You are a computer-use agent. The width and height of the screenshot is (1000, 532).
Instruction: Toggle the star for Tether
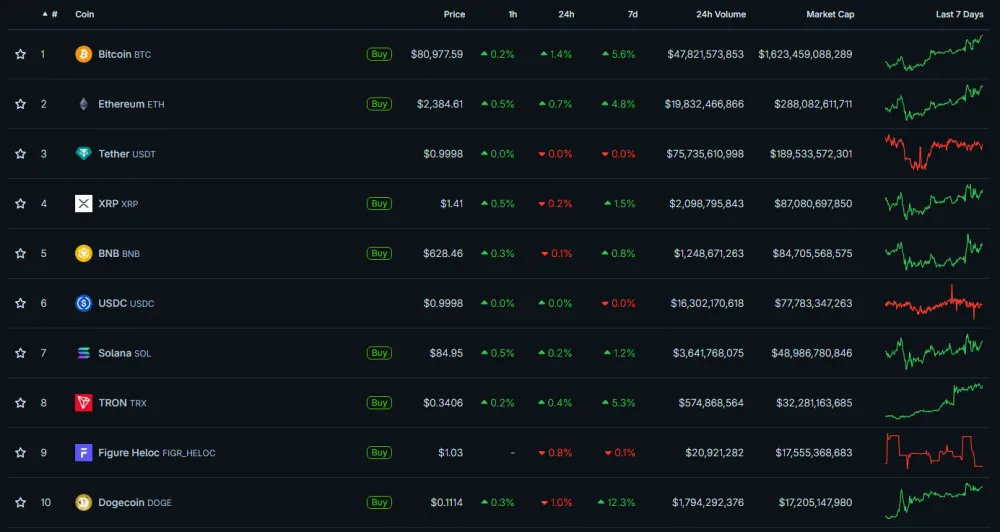20,154
